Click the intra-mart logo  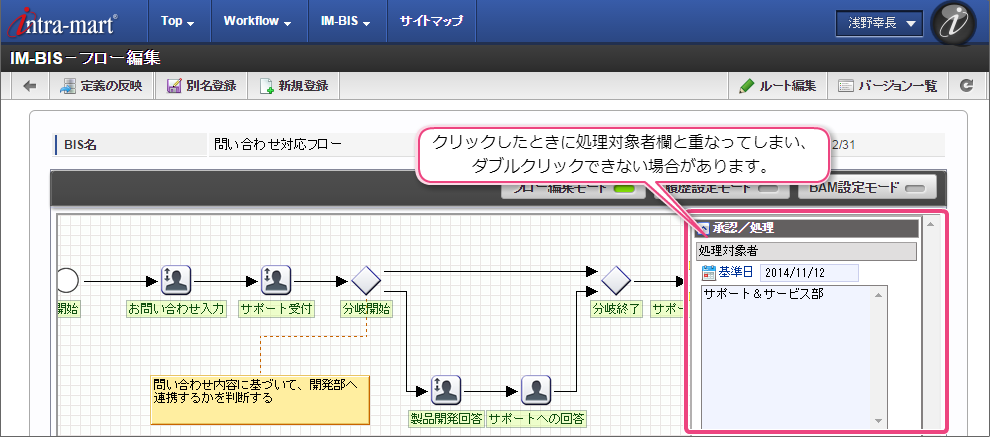coord(61,22)
